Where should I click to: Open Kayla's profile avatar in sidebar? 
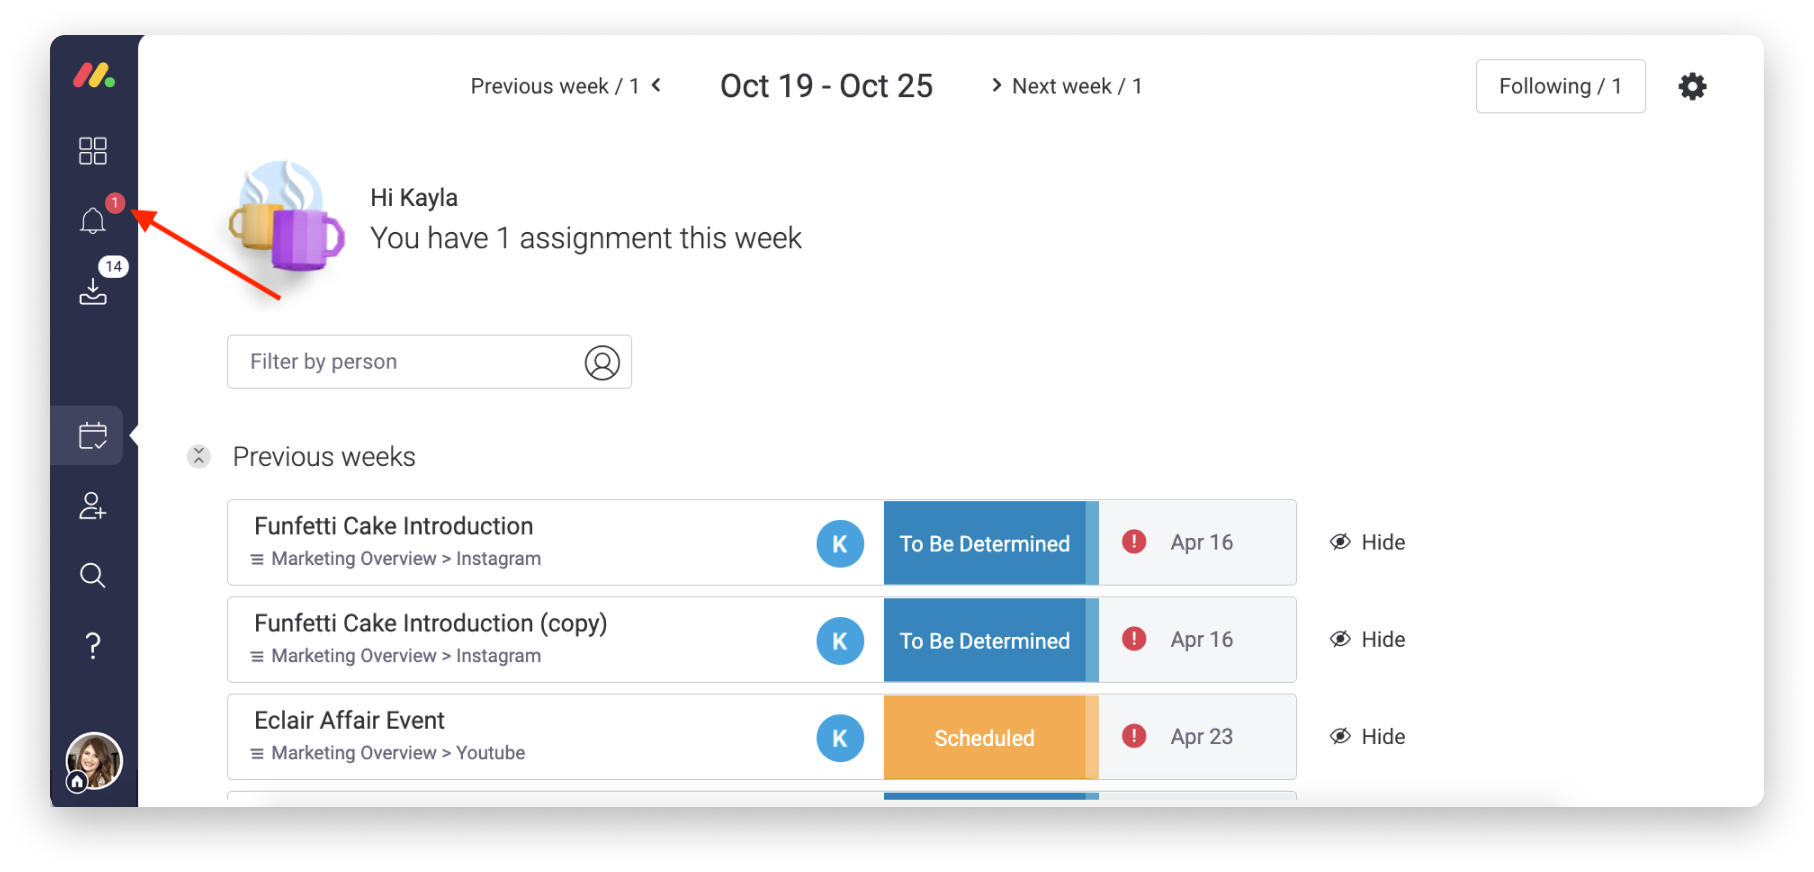pyautogui.click(x=94, y=761)
